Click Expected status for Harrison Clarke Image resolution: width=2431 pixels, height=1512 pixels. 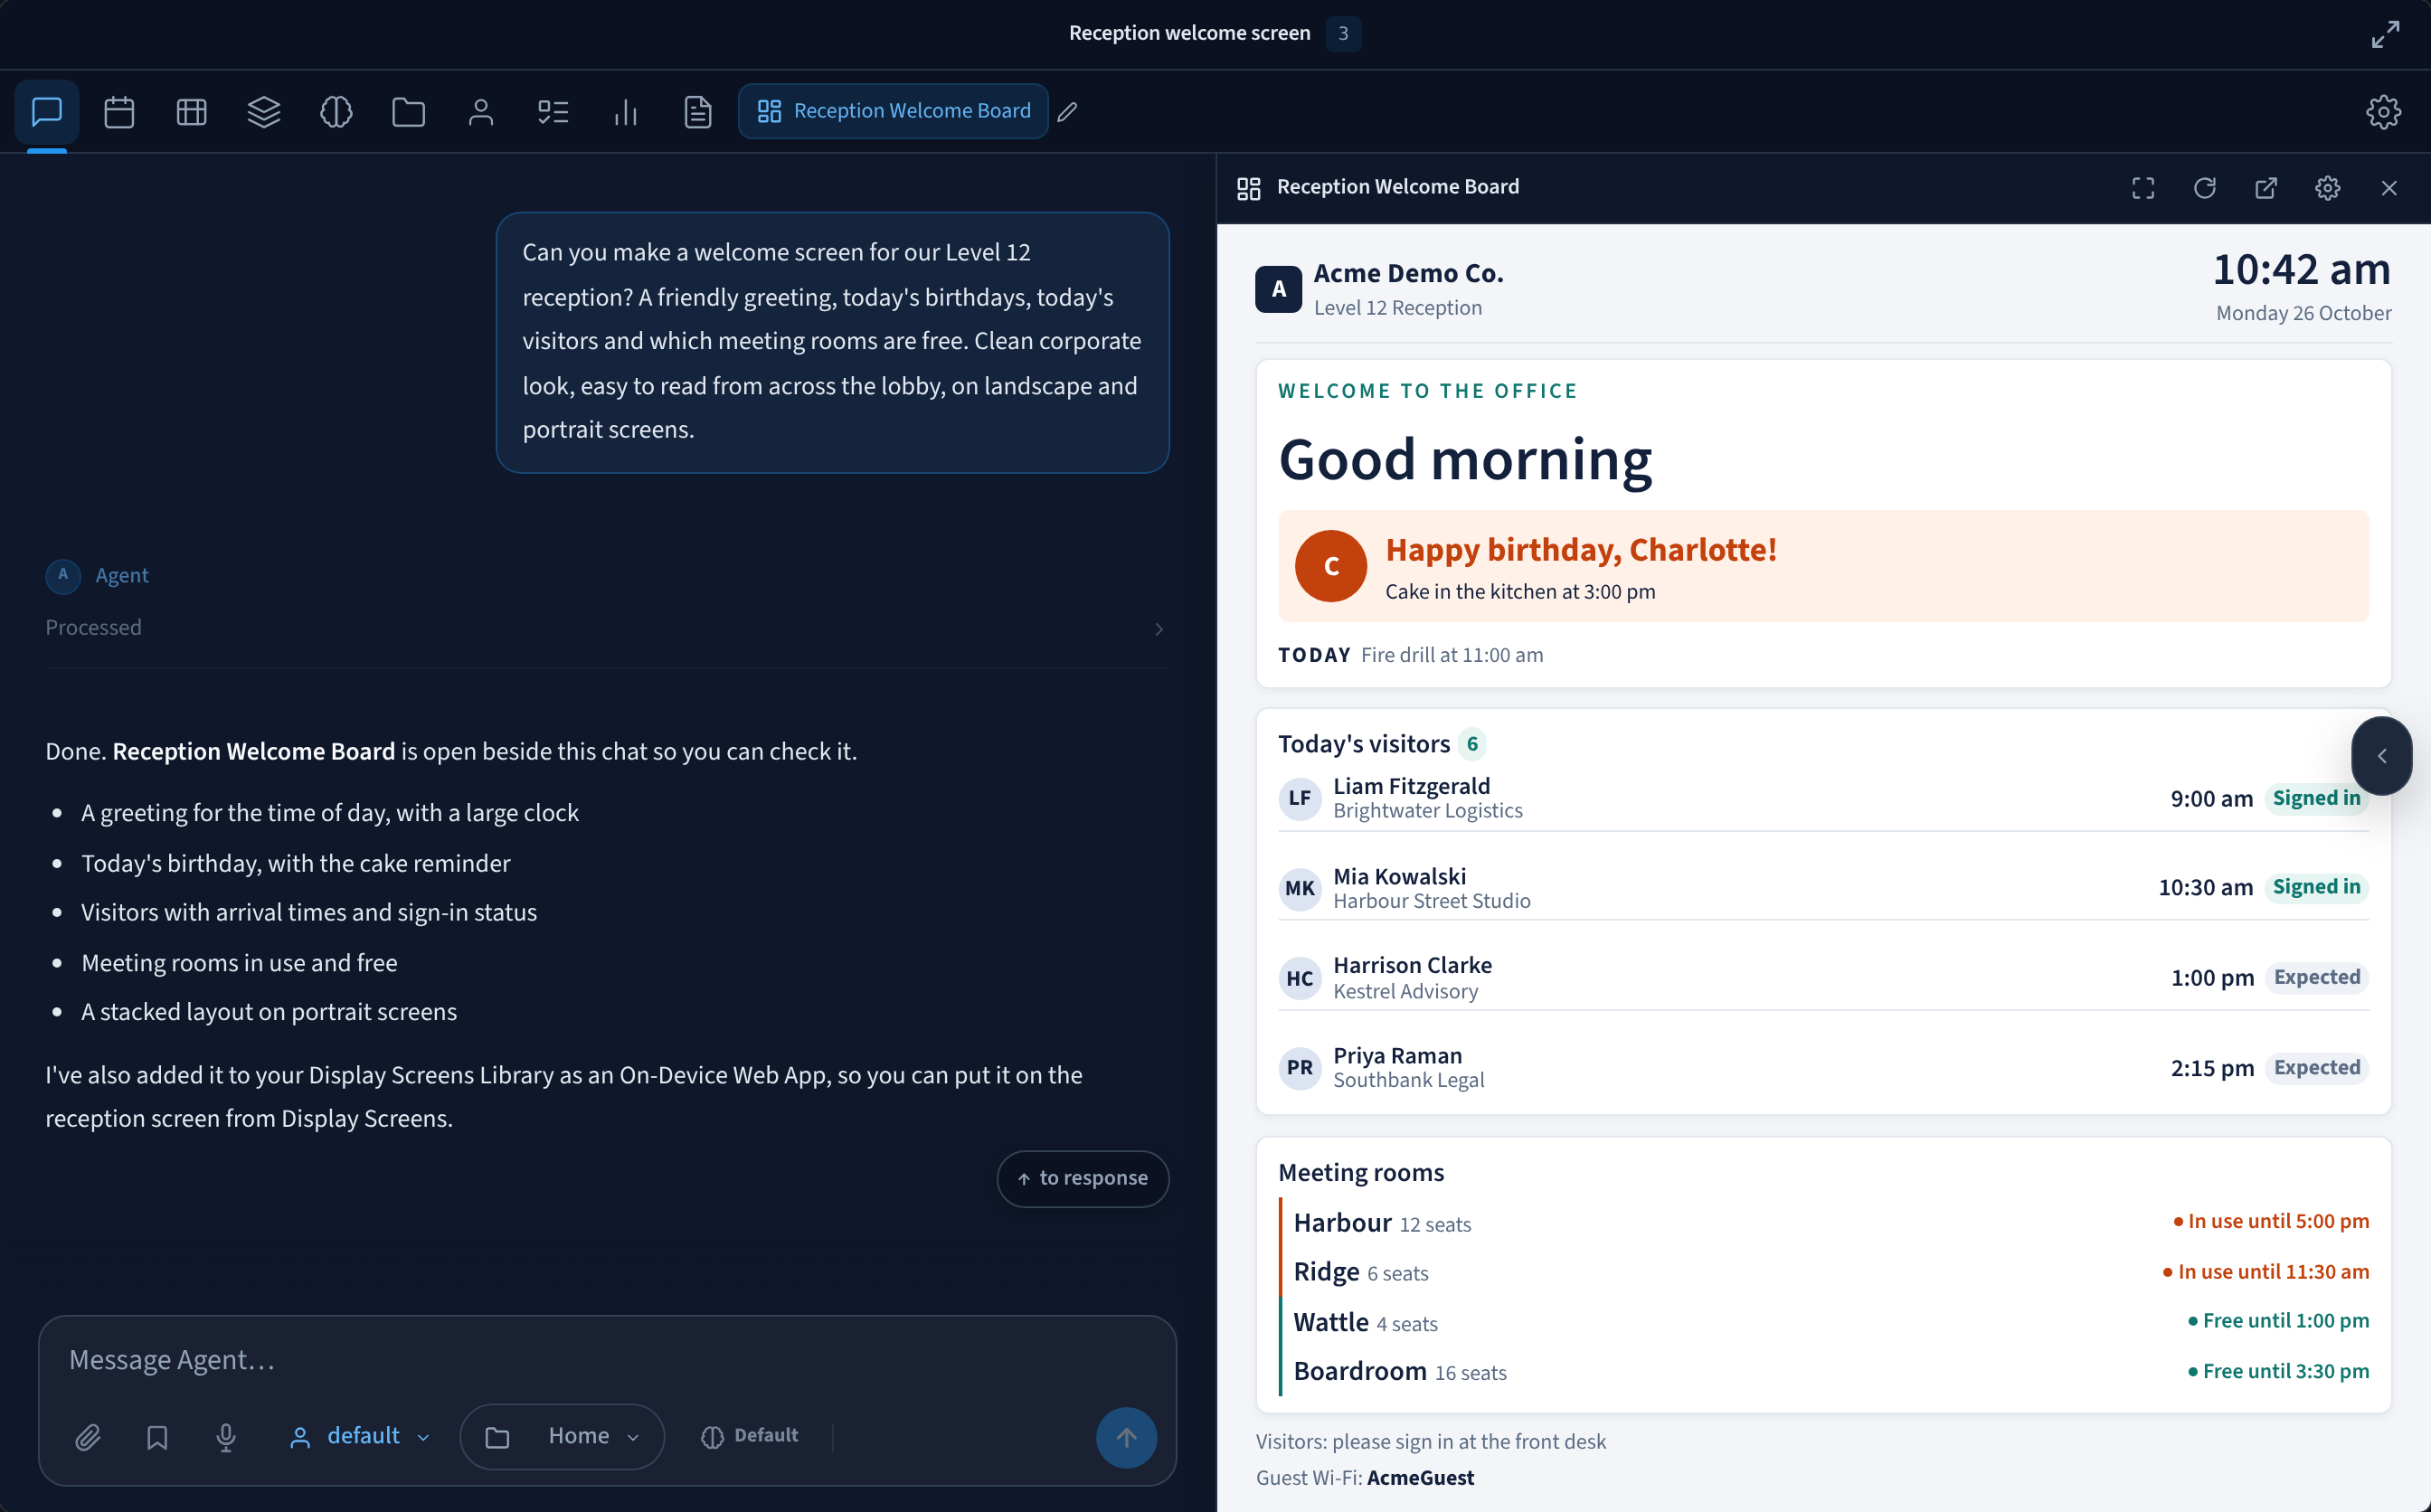(2316, 977)
